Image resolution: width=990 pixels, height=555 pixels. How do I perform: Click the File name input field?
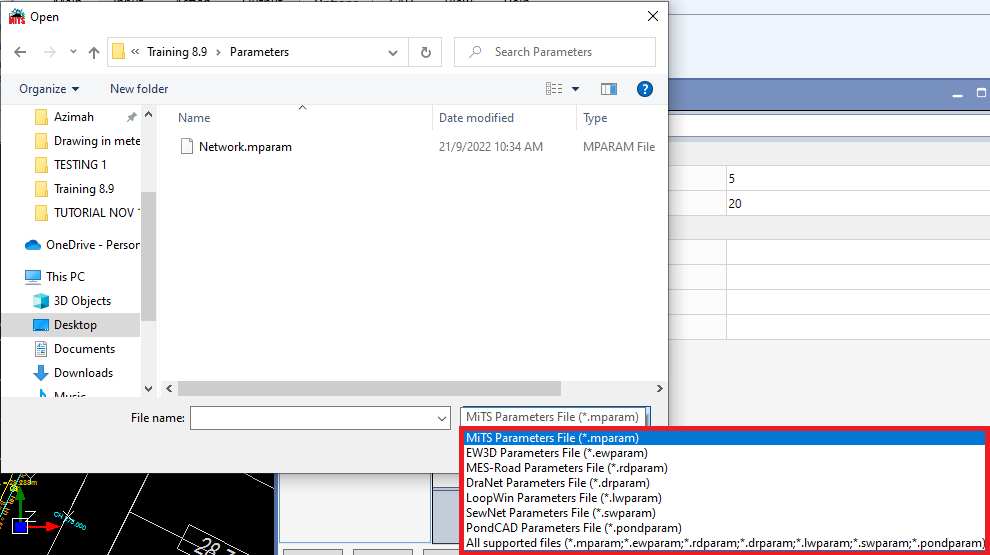tap(313, 418)
